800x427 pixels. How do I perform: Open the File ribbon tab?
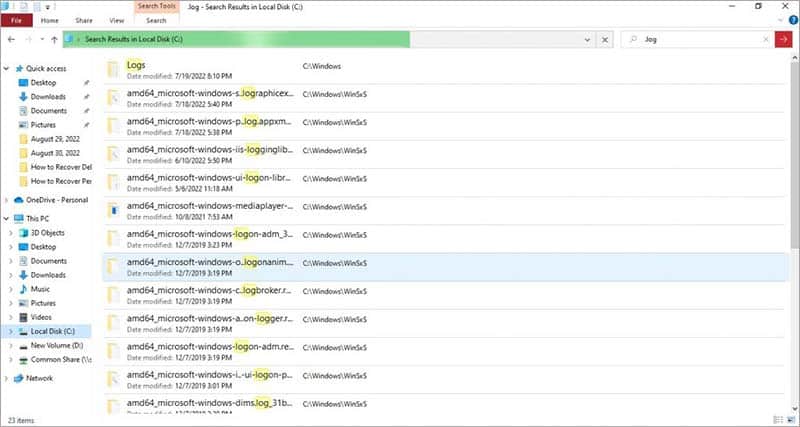tap(16, 20)
